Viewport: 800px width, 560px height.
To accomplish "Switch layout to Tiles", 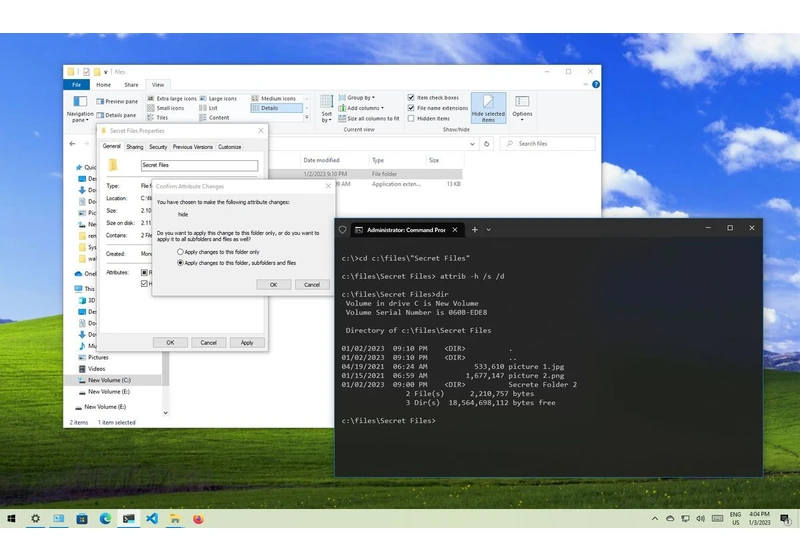I will click(158, 118).
